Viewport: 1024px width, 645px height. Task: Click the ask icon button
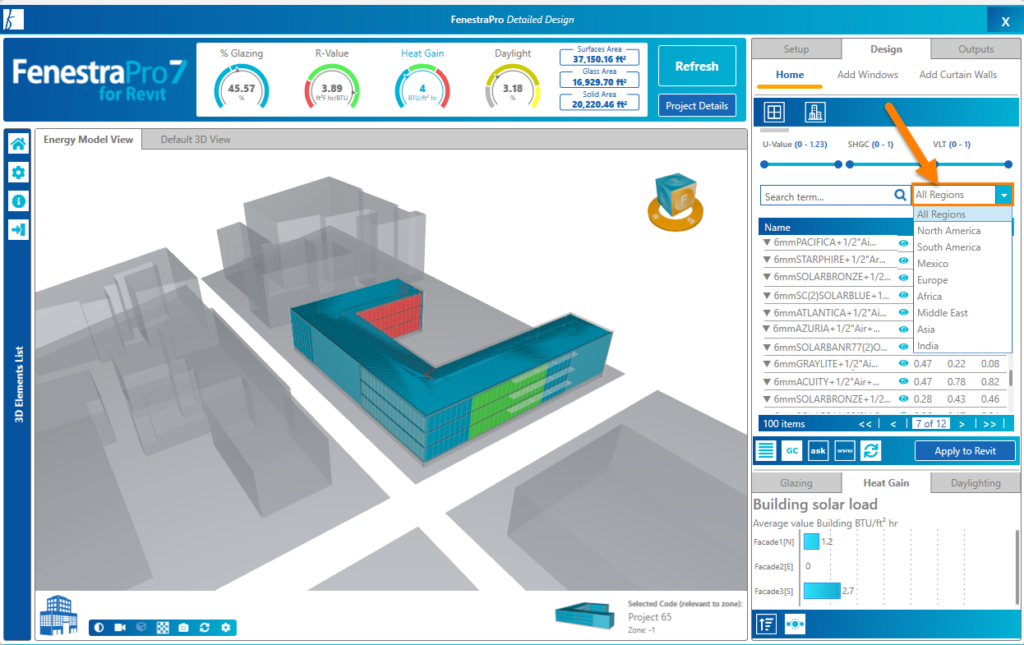tap(818, 450)
